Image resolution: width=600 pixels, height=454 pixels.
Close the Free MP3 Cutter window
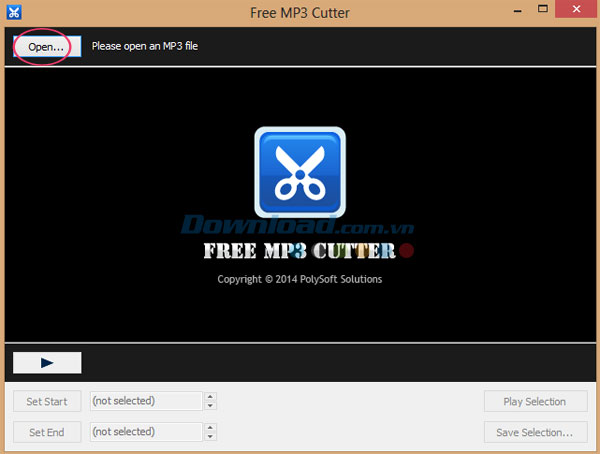[576, 9]
